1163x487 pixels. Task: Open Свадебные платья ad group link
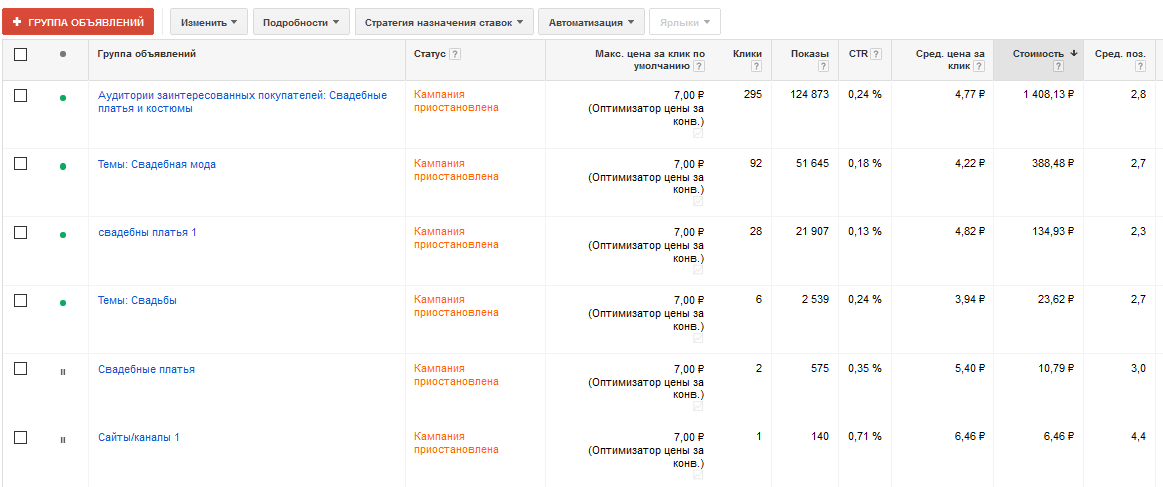[x=146, y=369]
